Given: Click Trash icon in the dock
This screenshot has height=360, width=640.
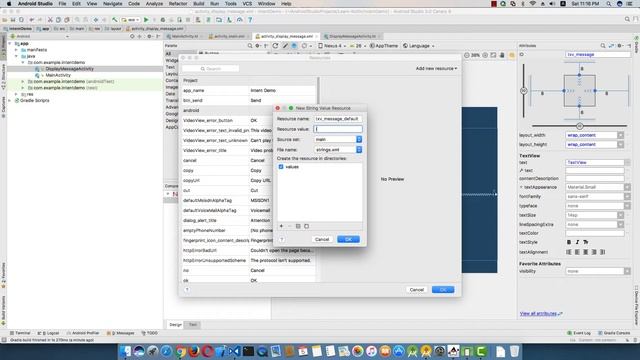Looking at the screenshot, I should point(514,351).
